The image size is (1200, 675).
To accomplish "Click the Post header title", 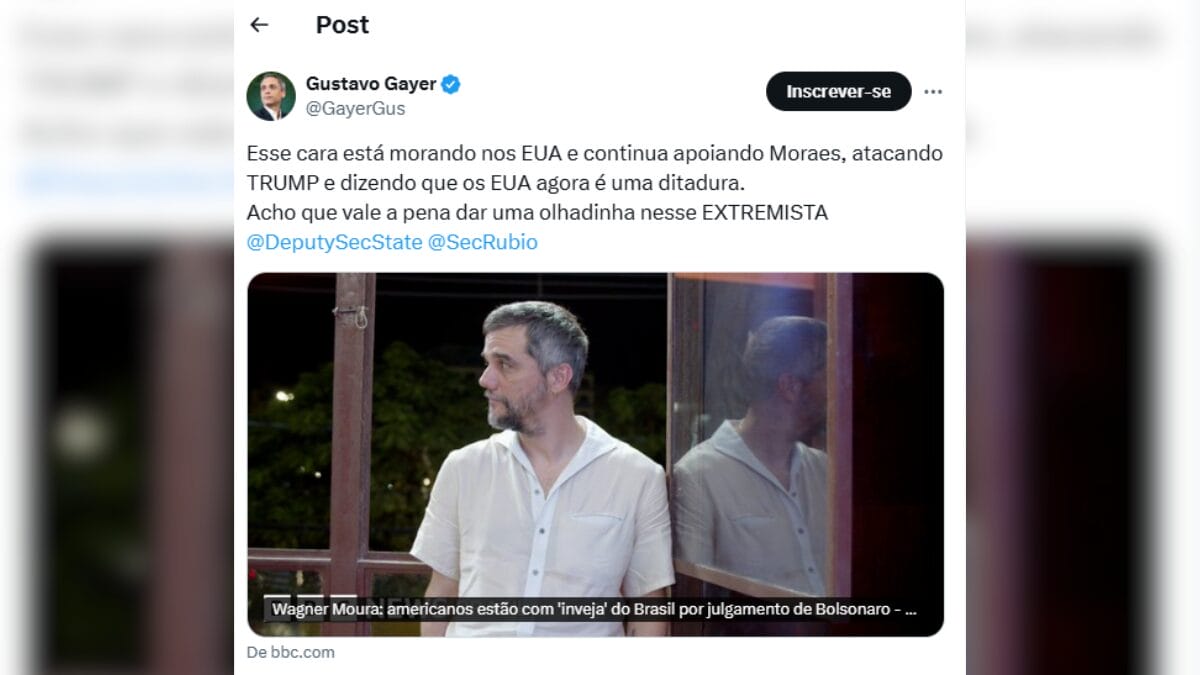I will click(x=342, y=25).
